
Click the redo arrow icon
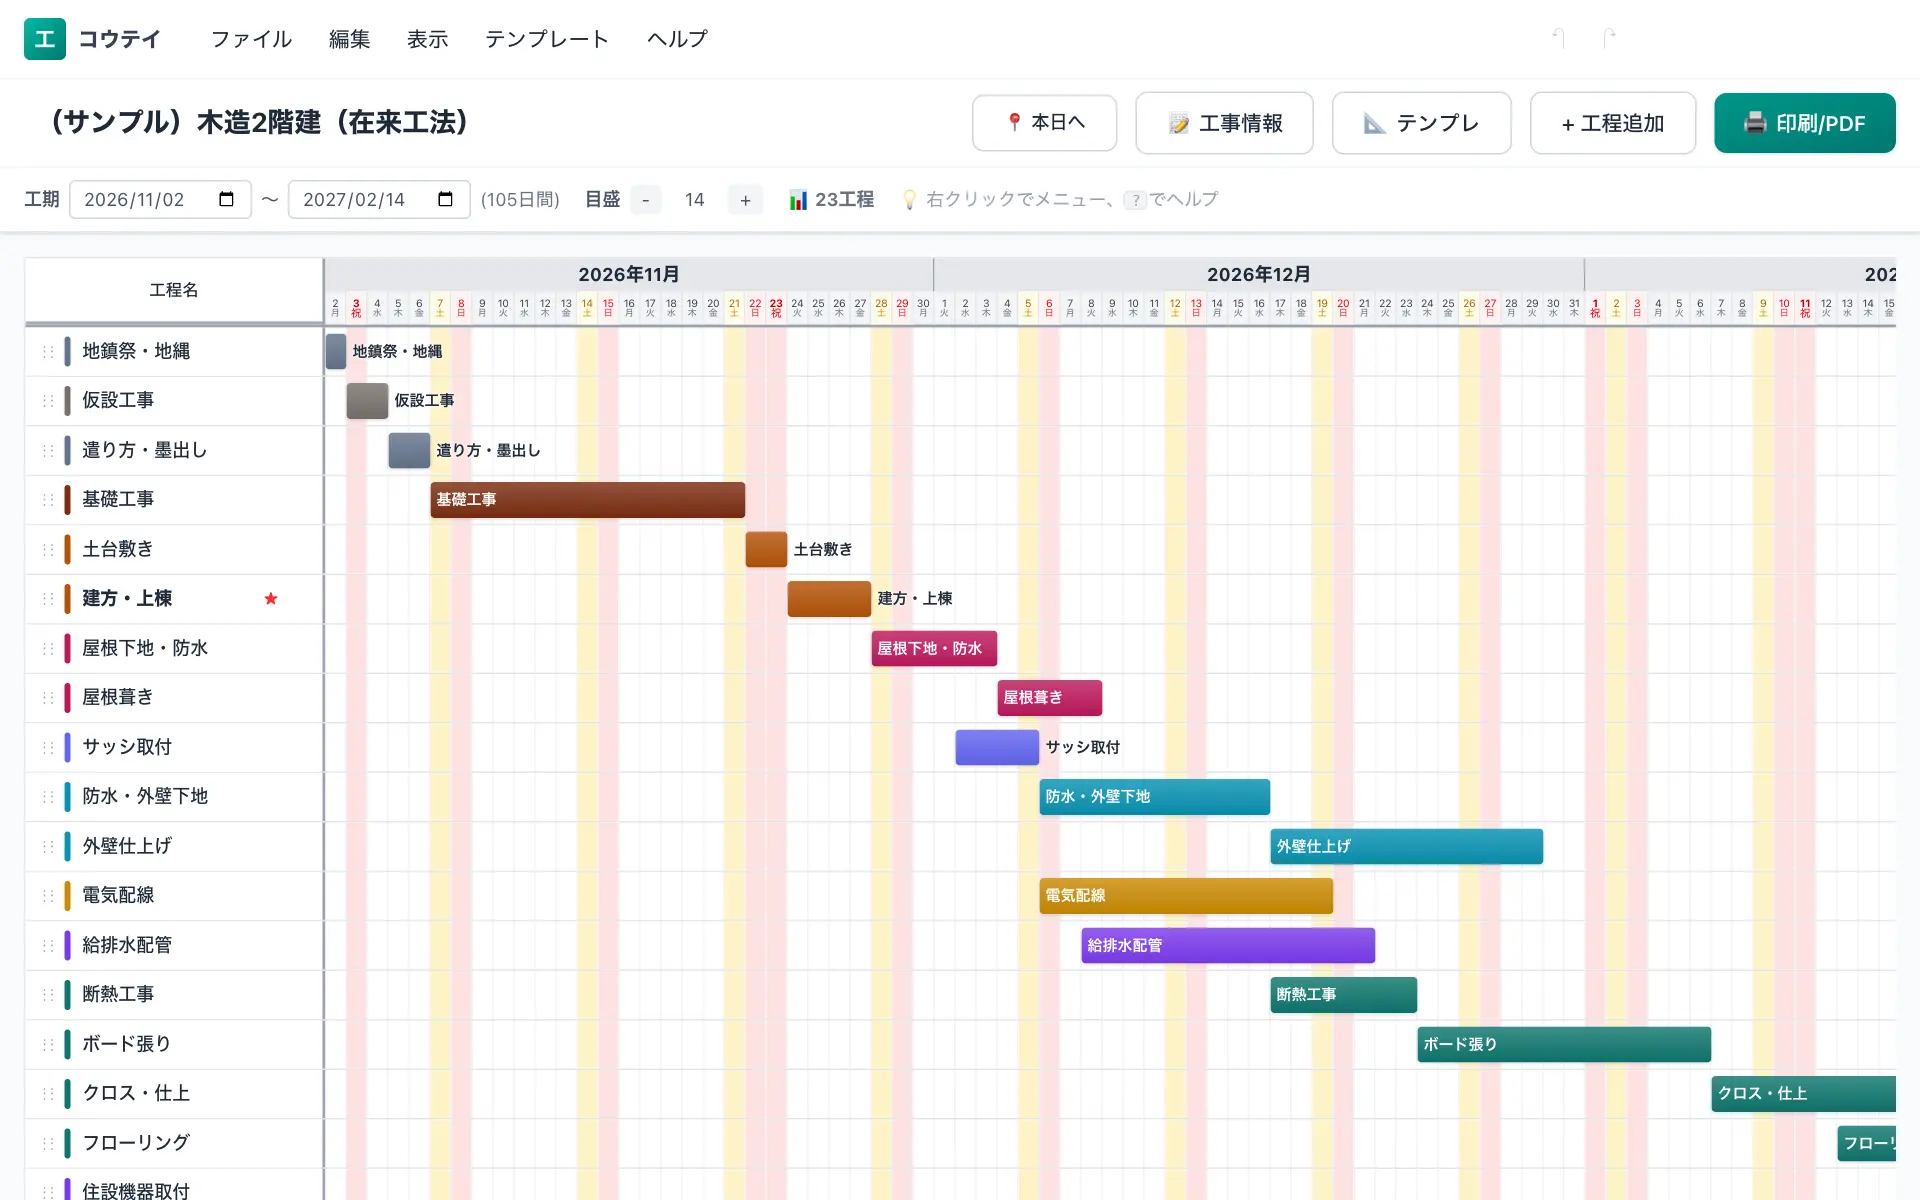pos(1609,38)
